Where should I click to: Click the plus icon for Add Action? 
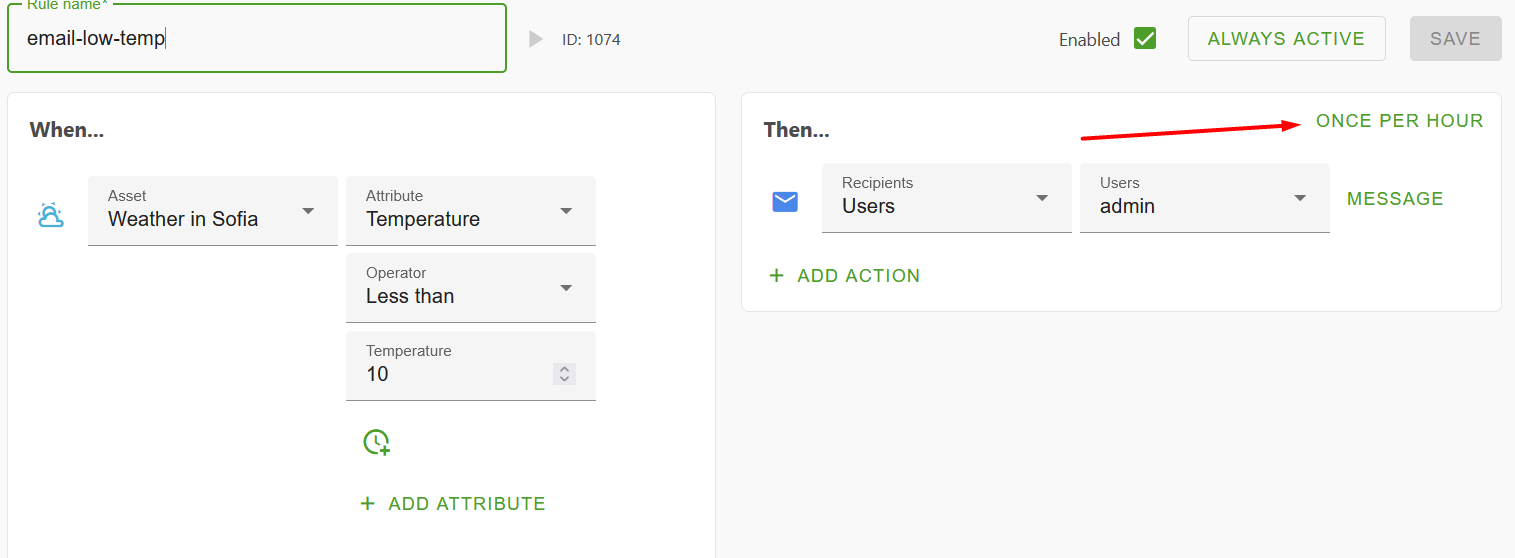[776, 276]
